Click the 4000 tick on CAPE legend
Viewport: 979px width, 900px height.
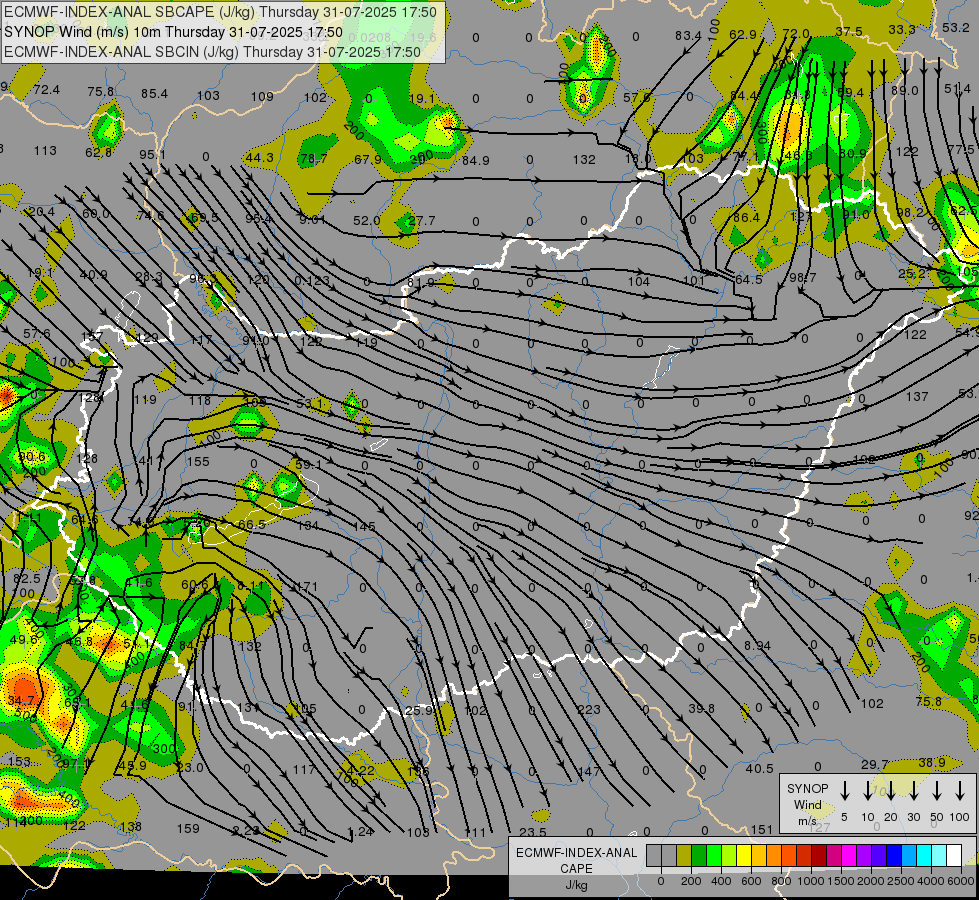[x=931, y=881]
